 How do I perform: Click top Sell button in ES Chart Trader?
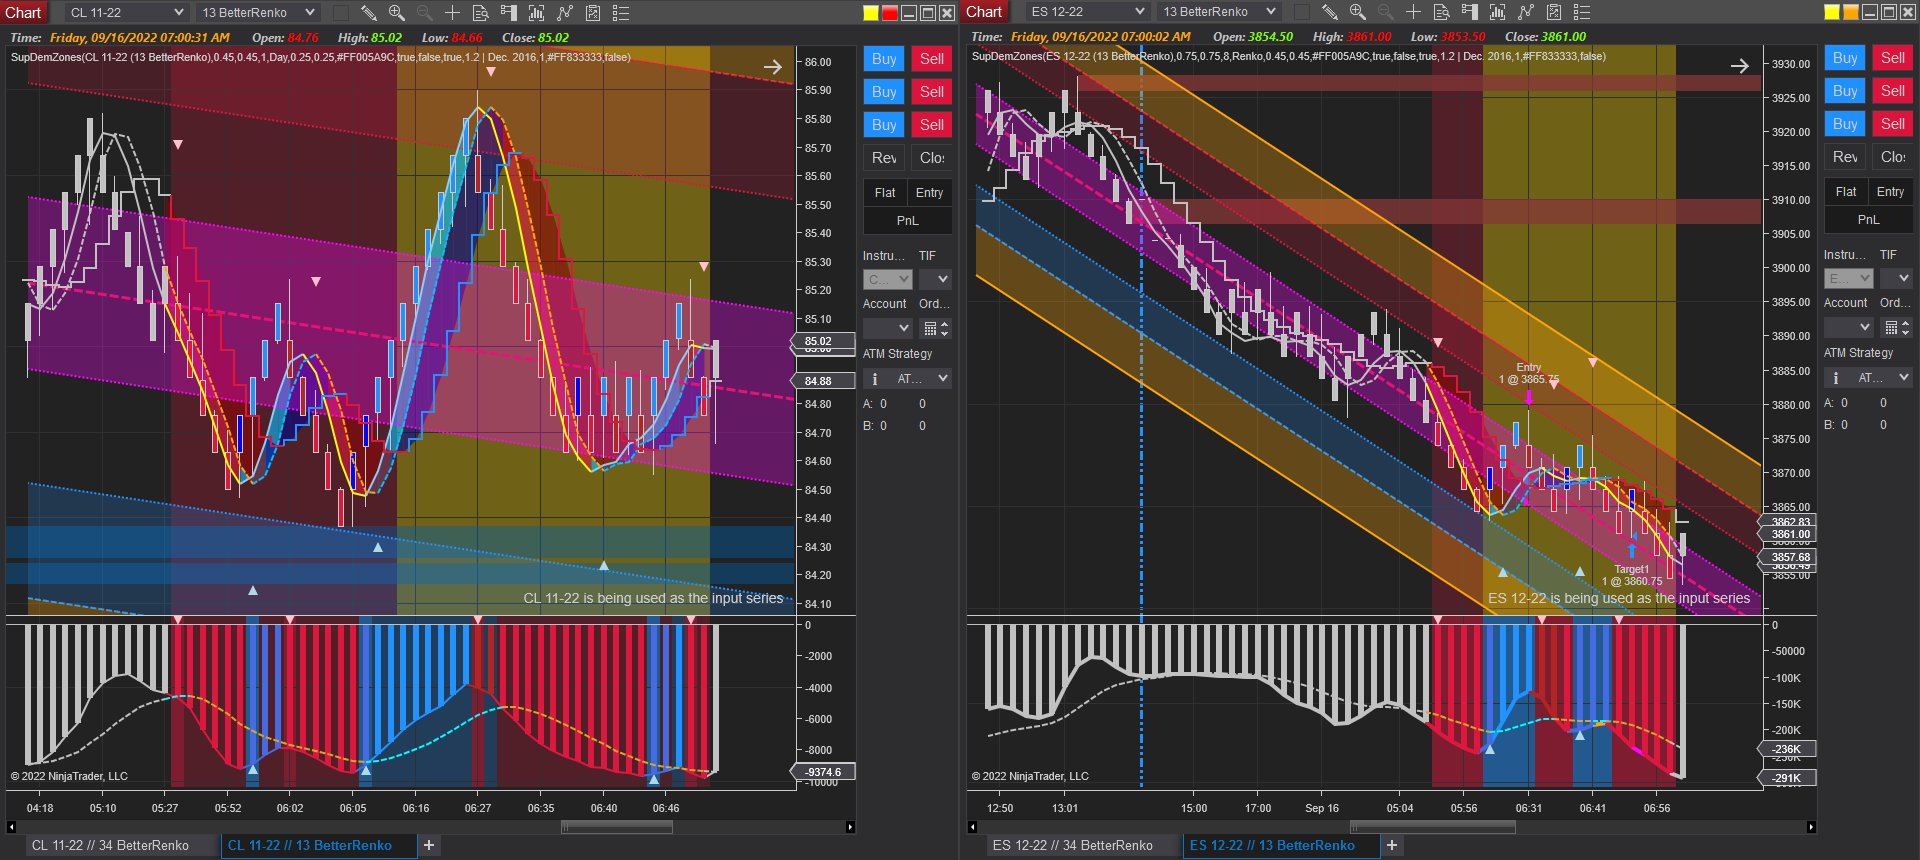click(x=1892, y=58)
